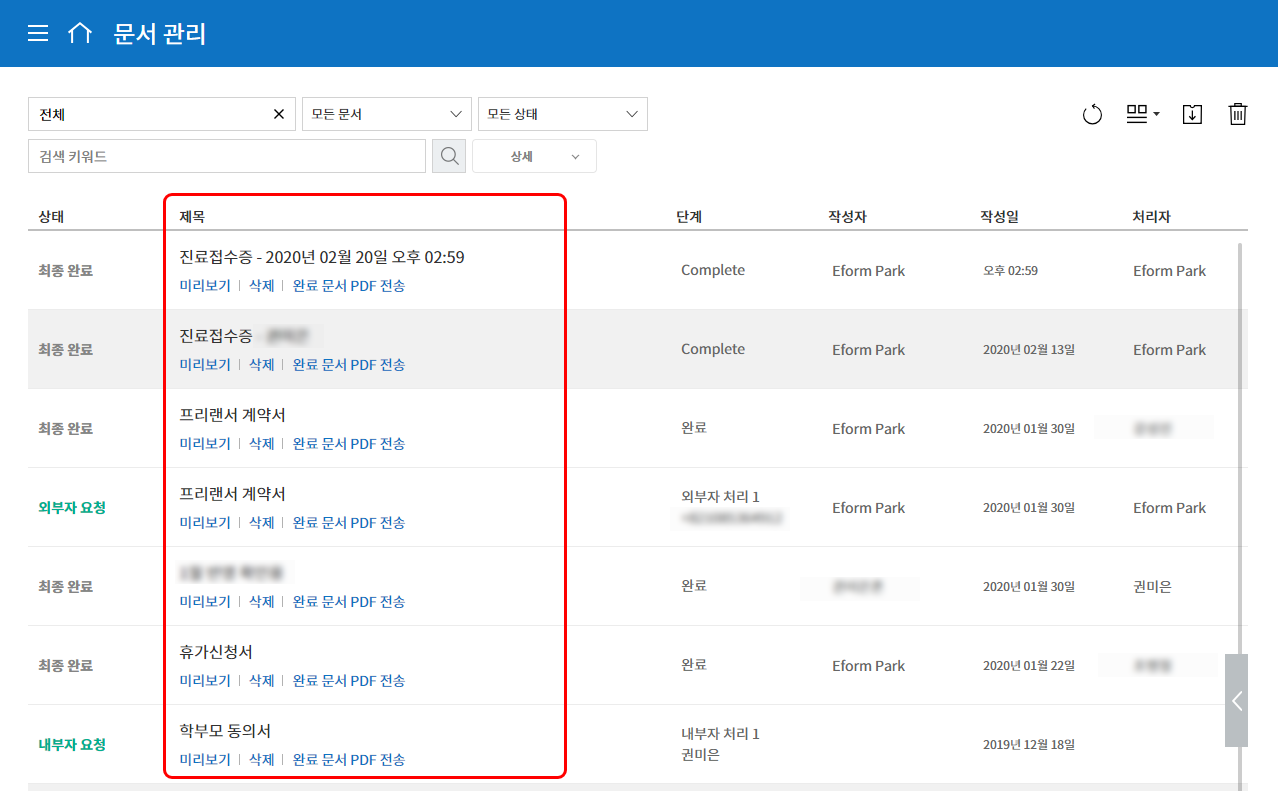Expand the side panel arrow tab
This screenshot has height=791, width=1278.
pyautogui.click(x=1236, y=700)
